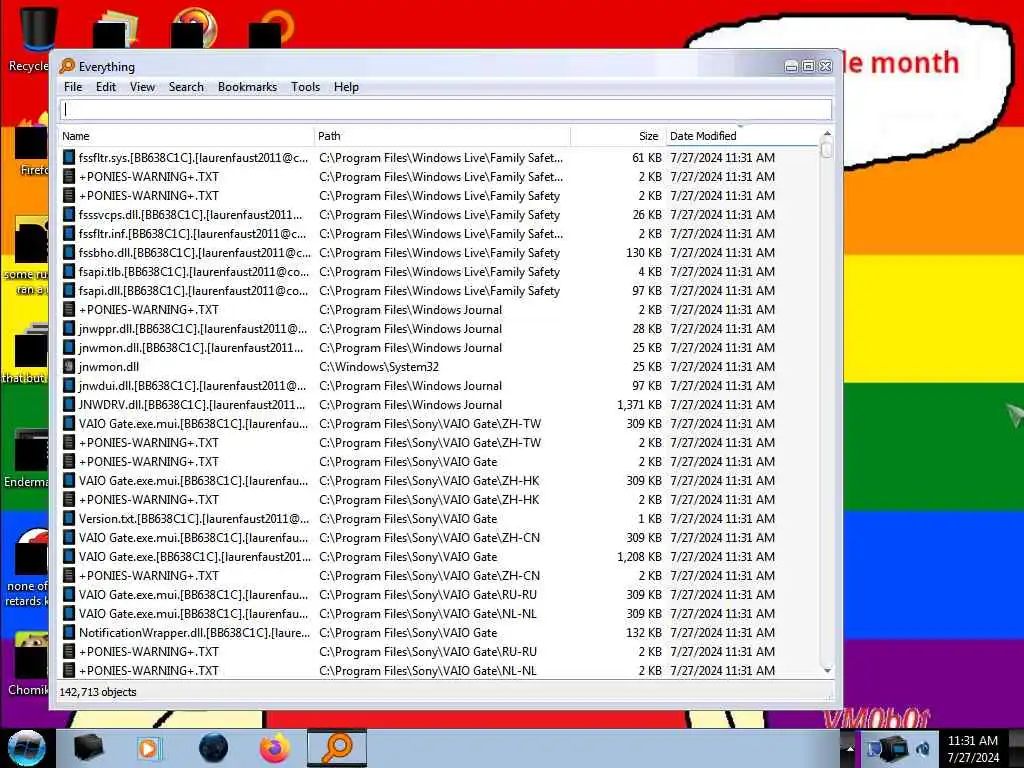Click the scrollbar up arrow in results list
This screenshot has height=768, width=1024.
coord(827,134)
